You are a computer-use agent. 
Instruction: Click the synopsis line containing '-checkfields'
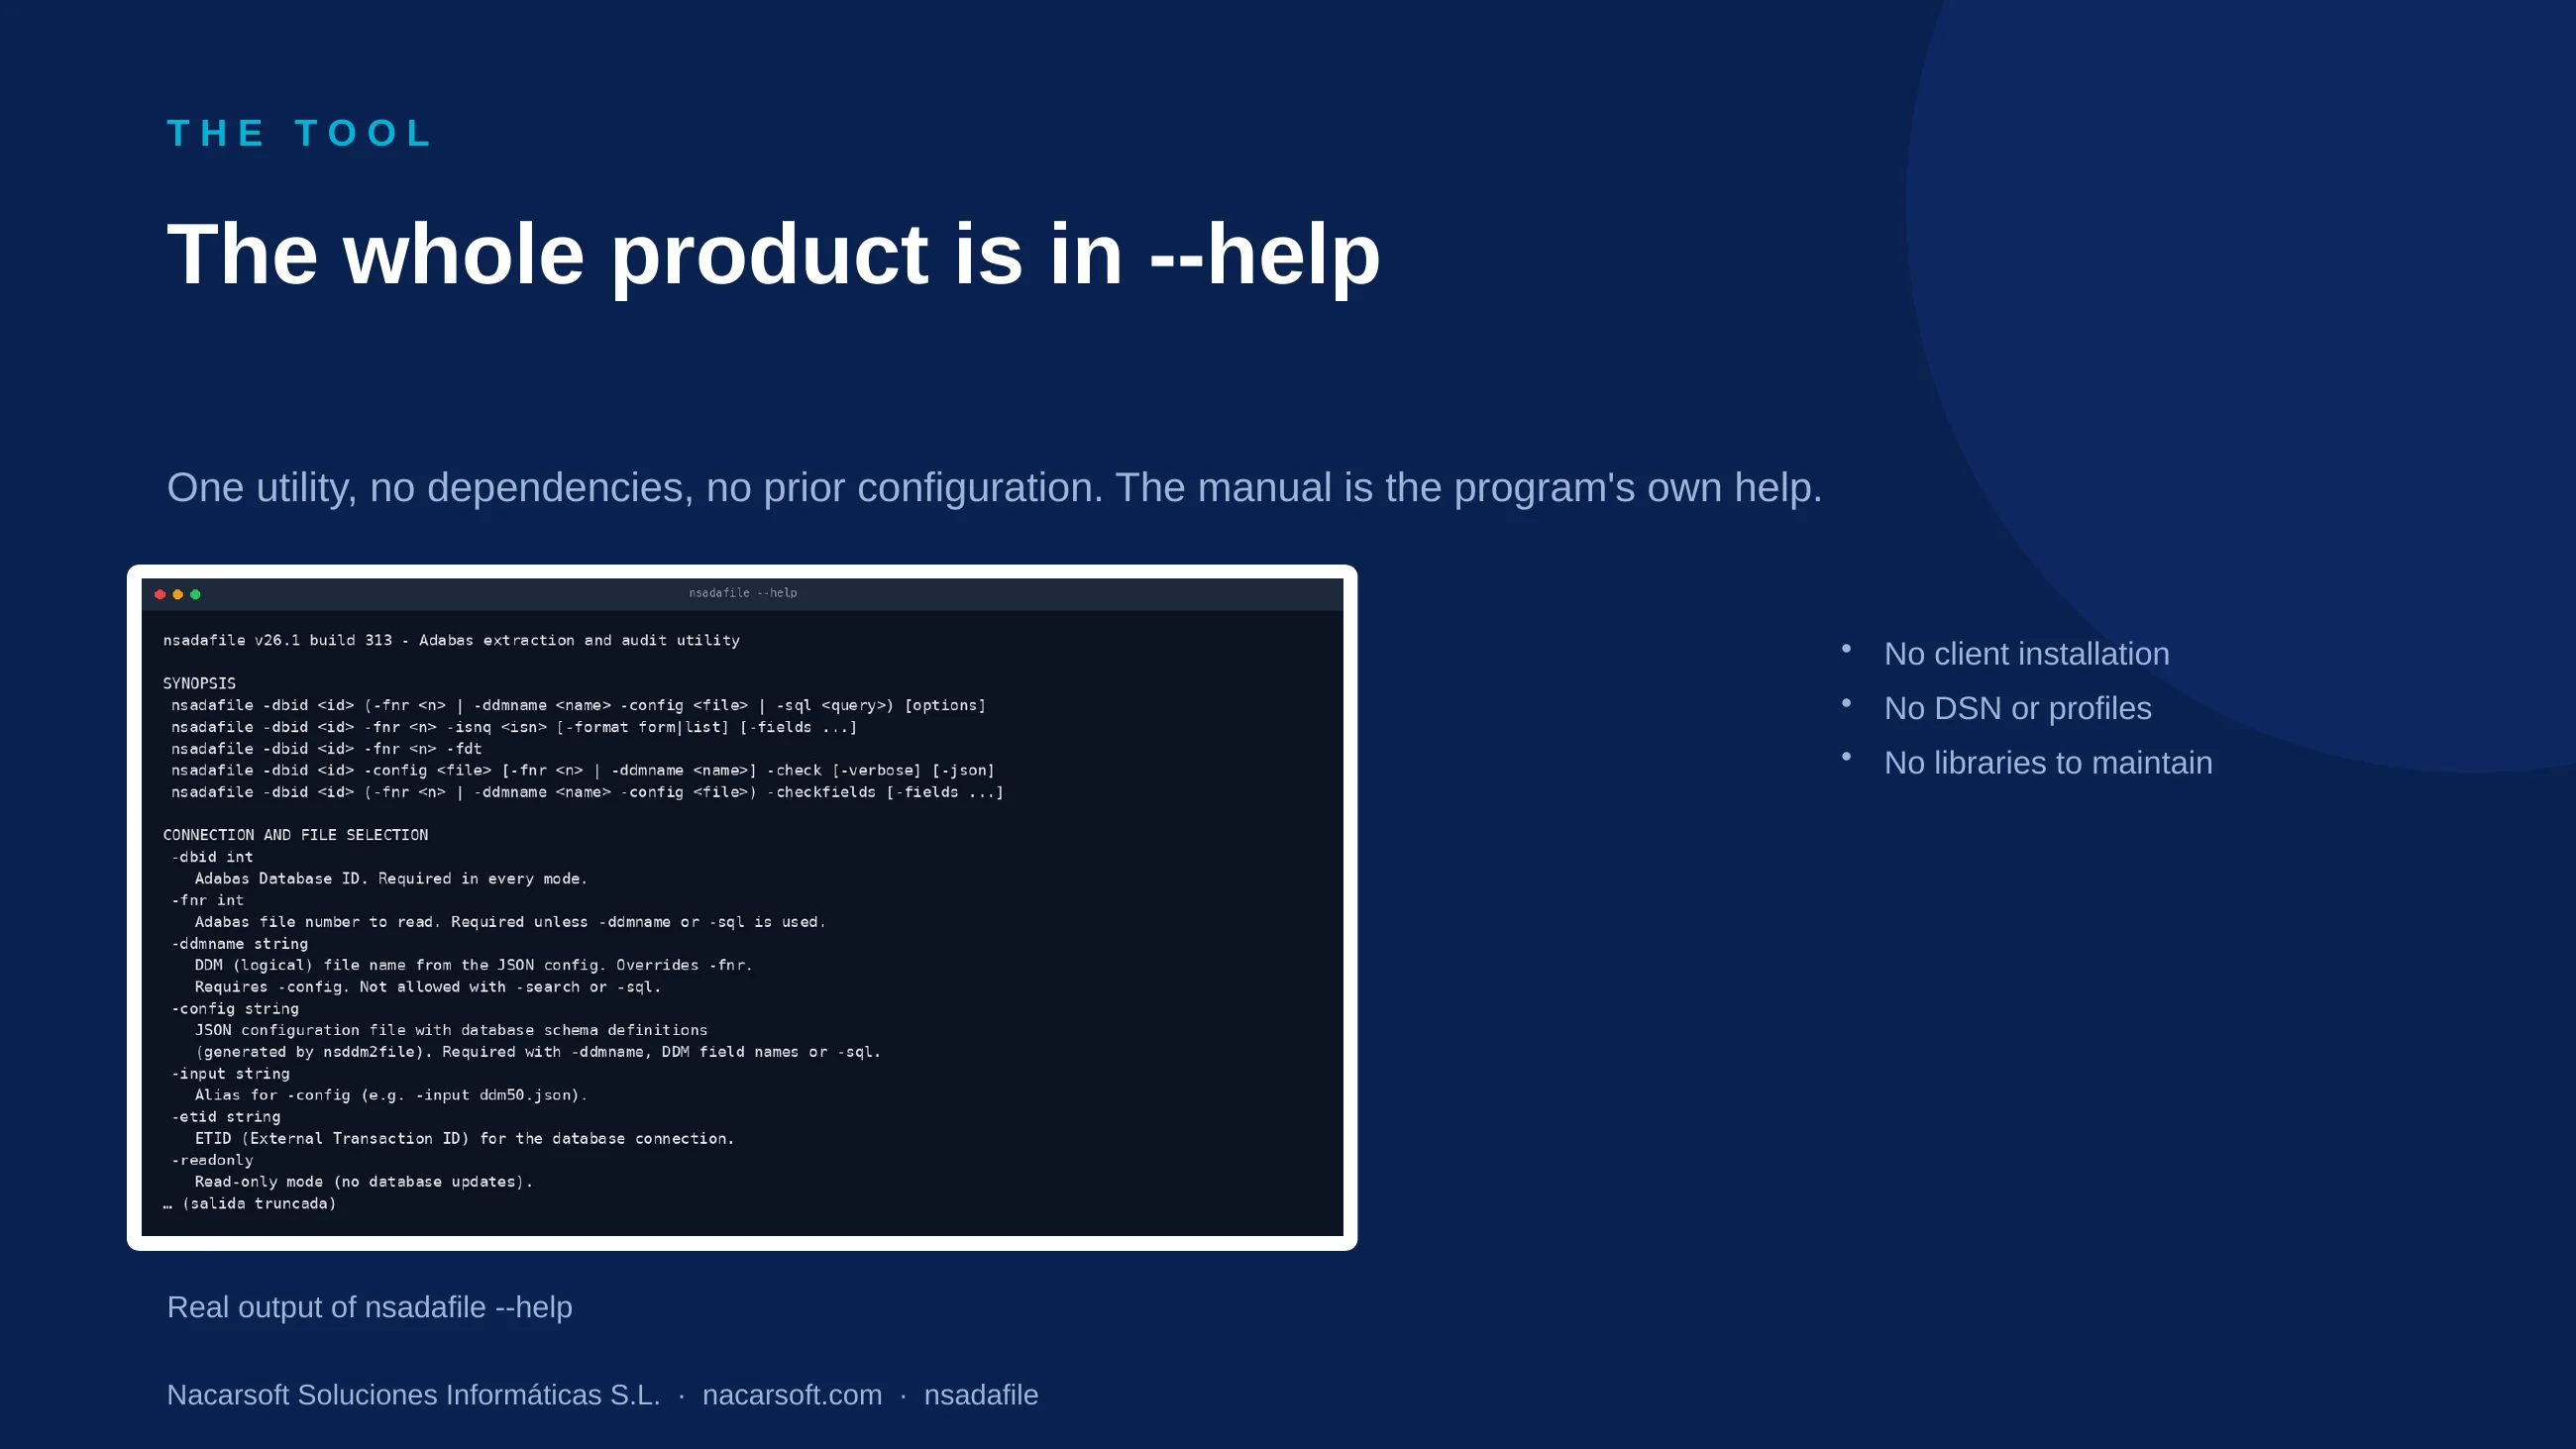point(587,792)
